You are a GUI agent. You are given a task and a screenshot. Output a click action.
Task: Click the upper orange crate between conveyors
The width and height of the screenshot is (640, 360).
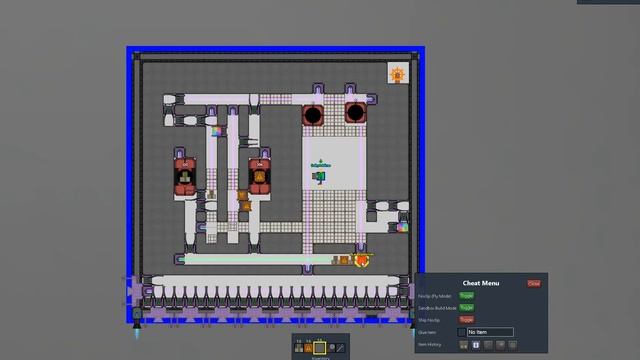[x=242, y=196]
